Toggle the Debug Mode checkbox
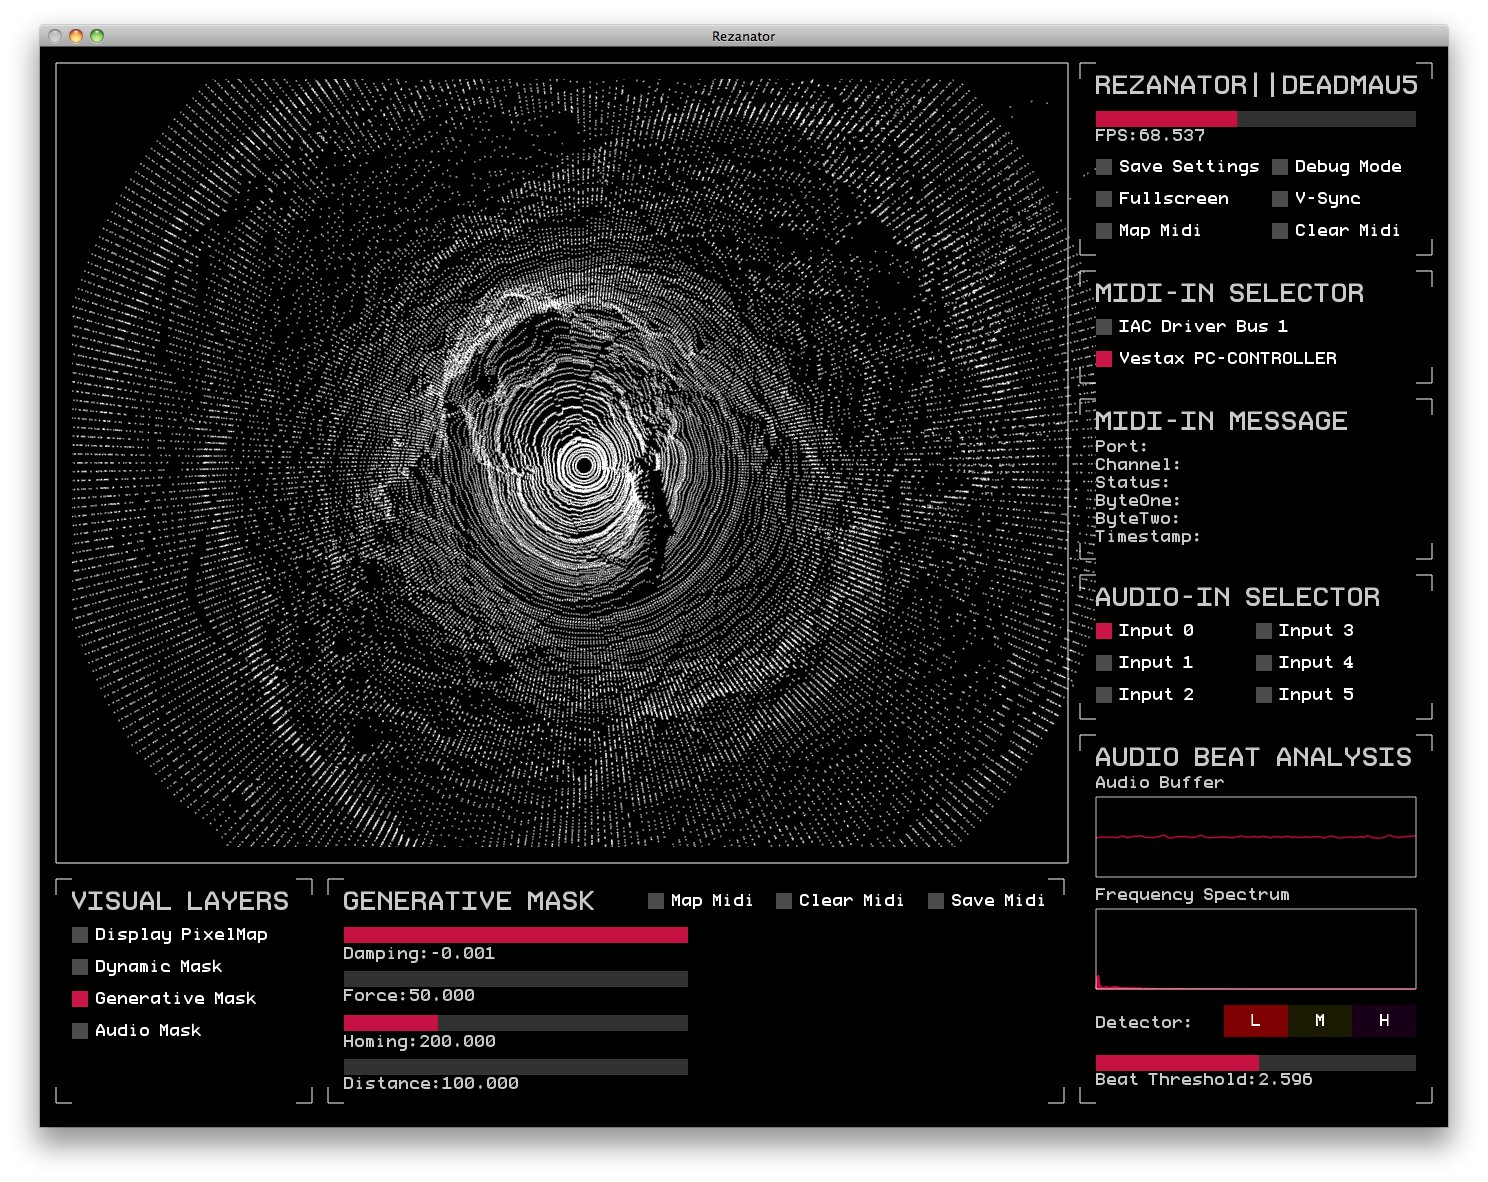Image resolution: width=1488 pixels, height=1182 pixels. coord(1281,166)
